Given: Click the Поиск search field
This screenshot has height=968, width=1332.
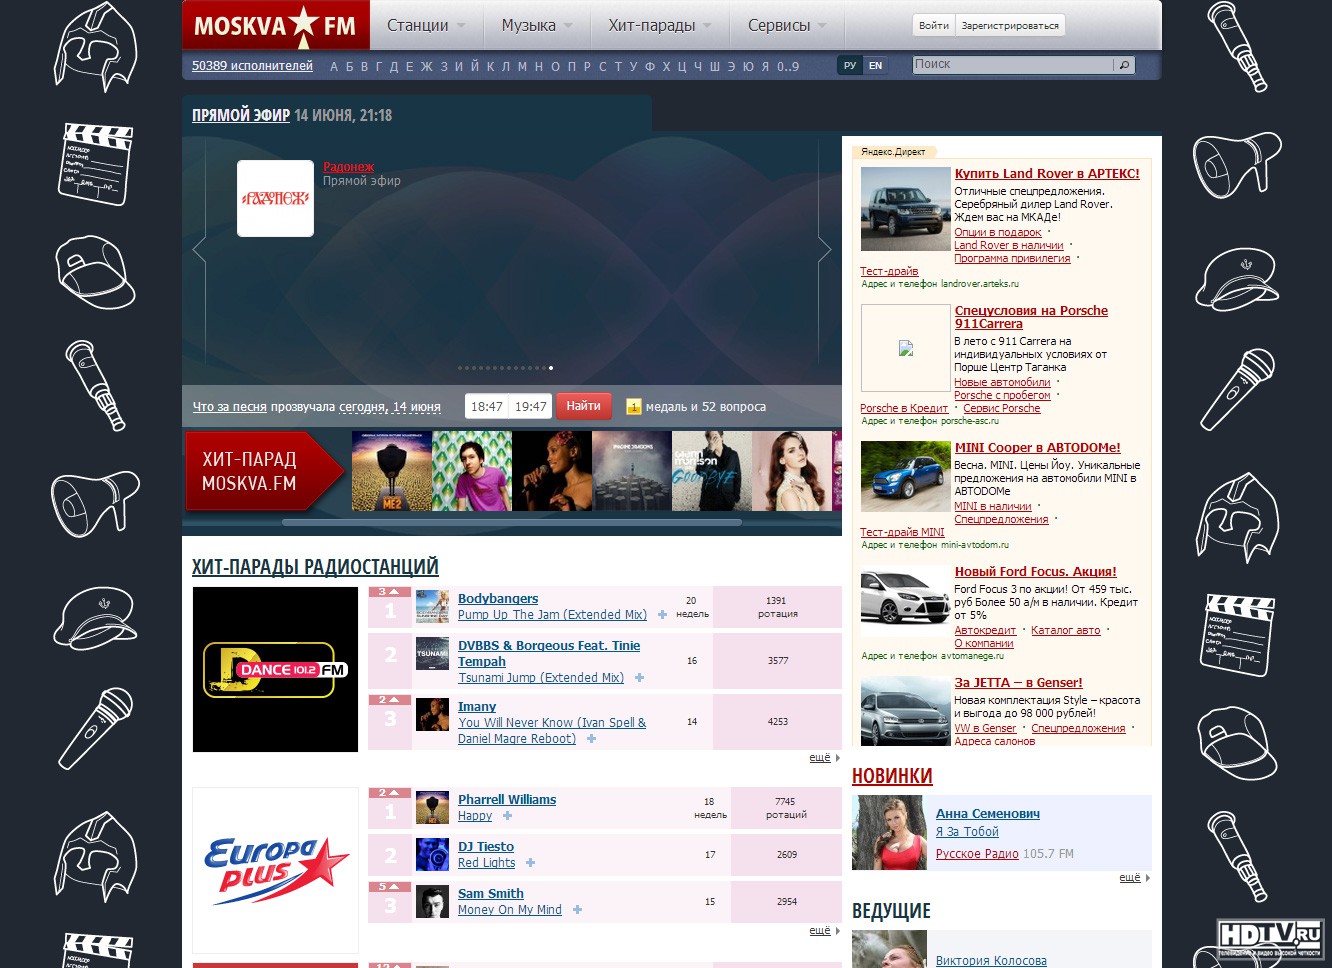Looking at the screenshot, I should point(1013,65).
